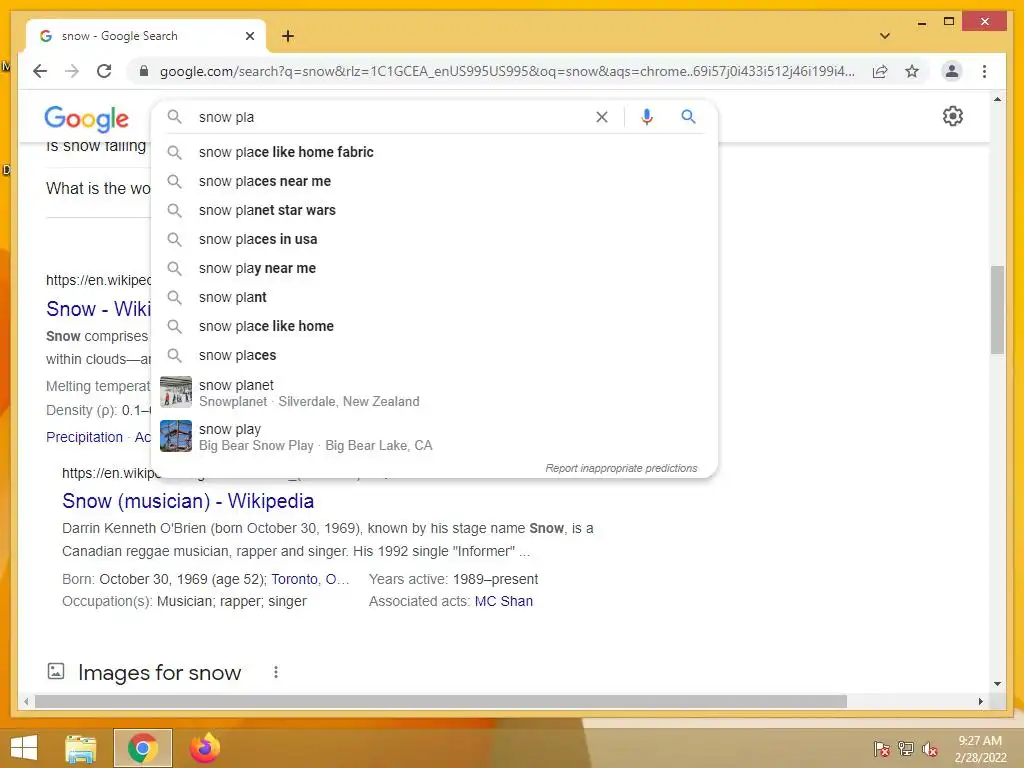Expand the What is the wo... question
The height and width of the screenshot is (768, 1024).
[x=98, y=189]
